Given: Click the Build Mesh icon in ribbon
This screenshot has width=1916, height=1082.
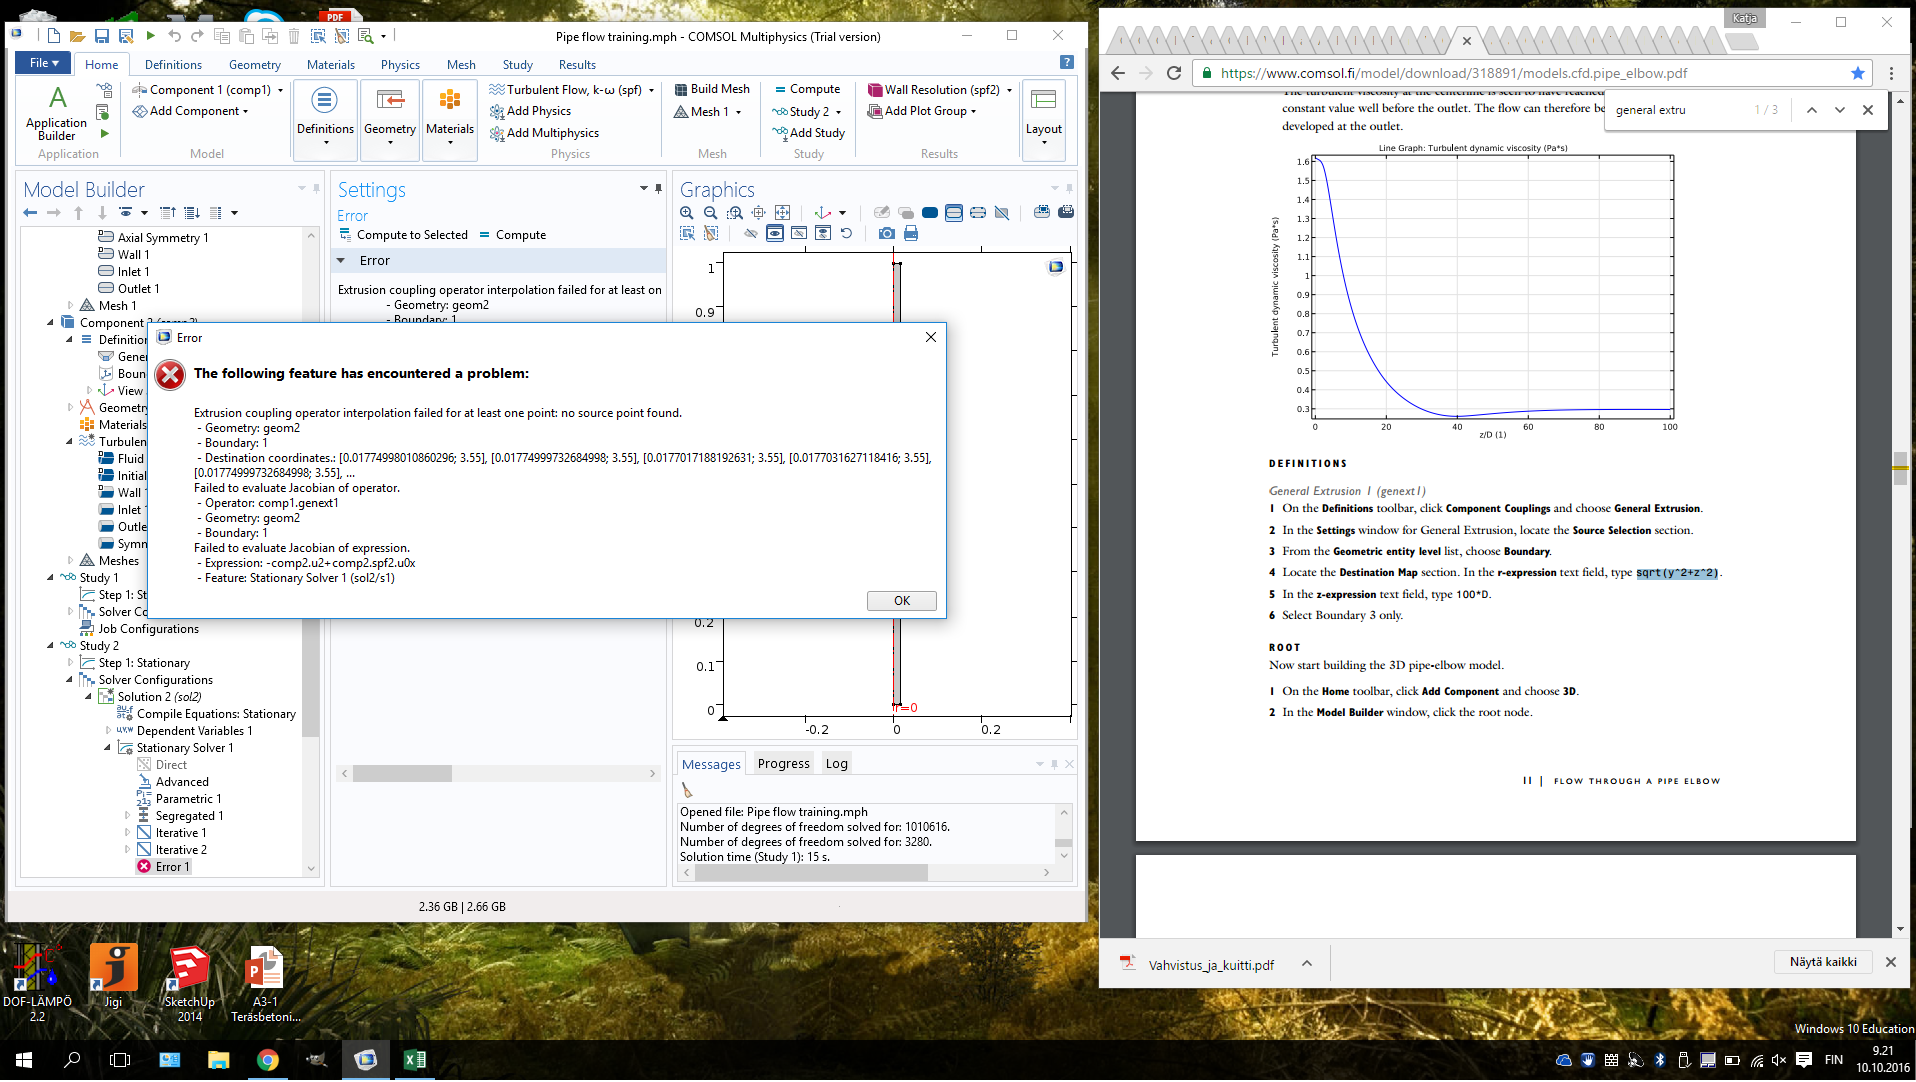Looking at the screenshot, I should click(680, 89).
